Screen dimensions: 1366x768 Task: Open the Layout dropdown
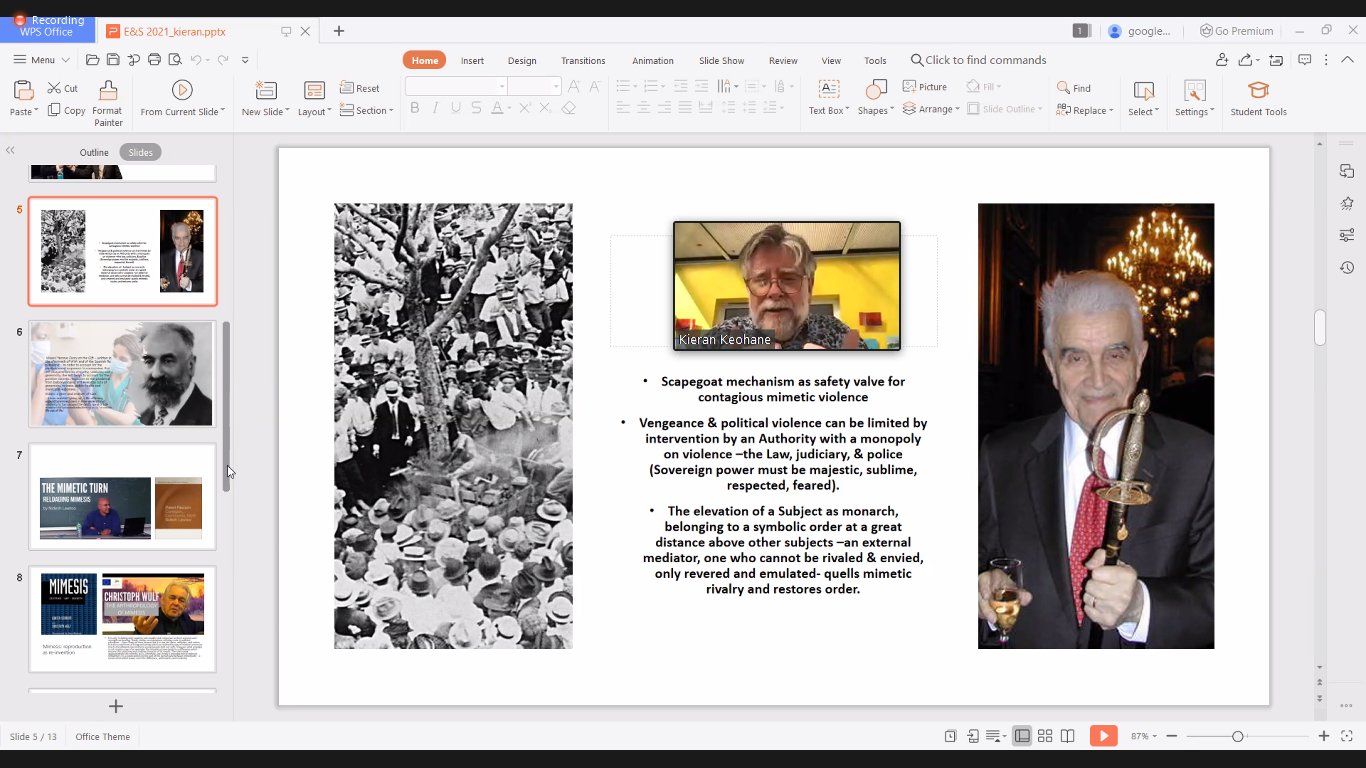coord(314,99)
